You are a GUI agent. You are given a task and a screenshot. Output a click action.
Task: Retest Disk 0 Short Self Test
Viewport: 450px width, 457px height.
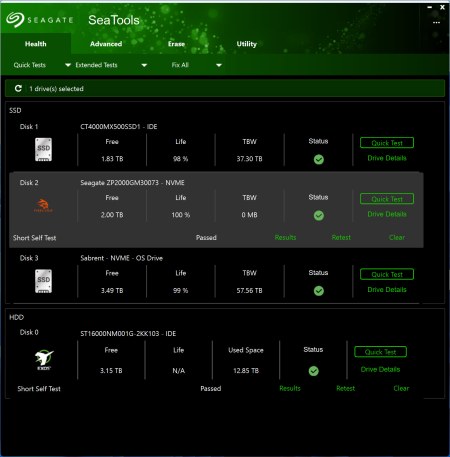tap(345, 388)
